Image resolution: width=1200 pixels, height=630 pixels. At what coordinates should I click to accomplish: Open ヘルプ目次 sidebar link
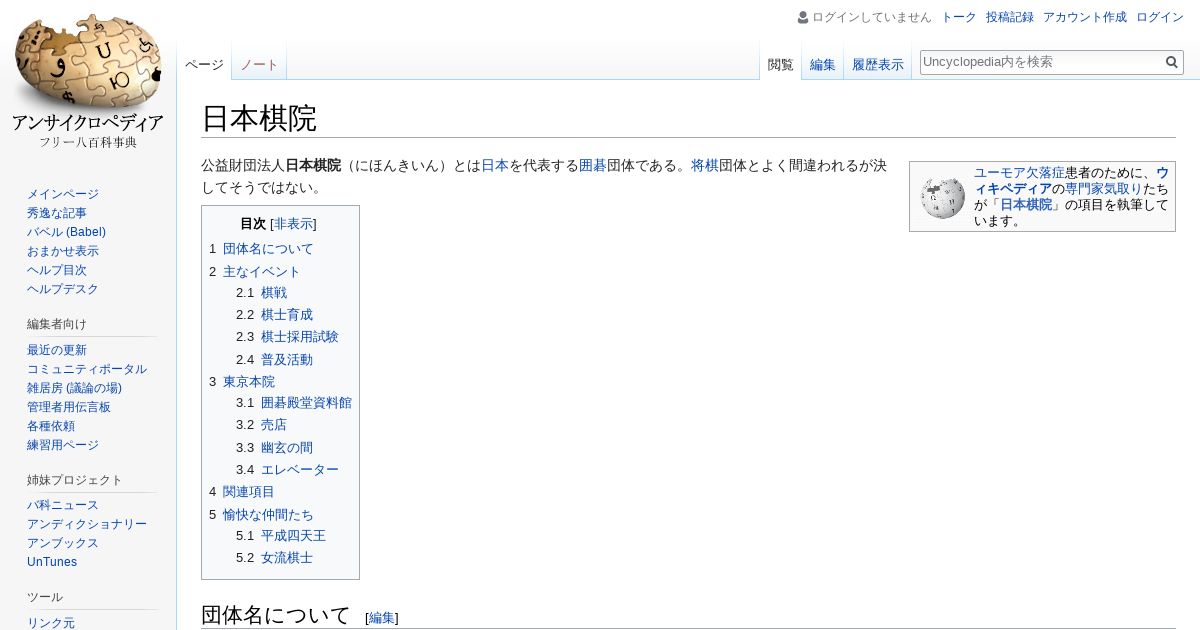tap(57, 270)
